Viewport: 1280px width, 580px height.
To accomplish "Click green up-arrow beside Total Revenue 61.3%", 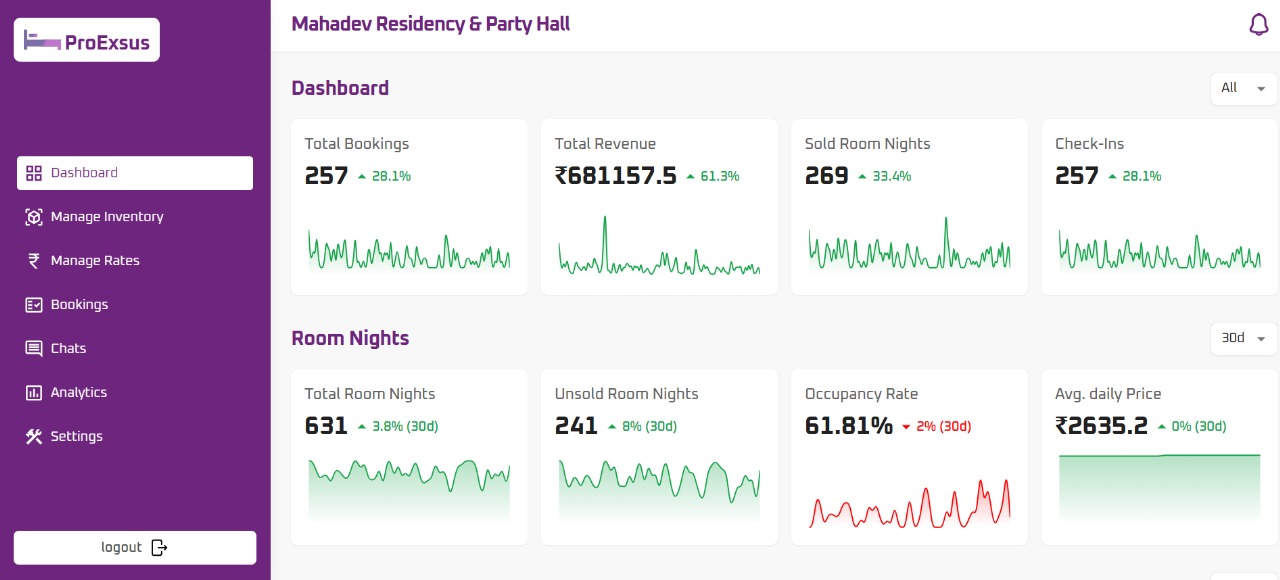I will click(x=689, y=176).
